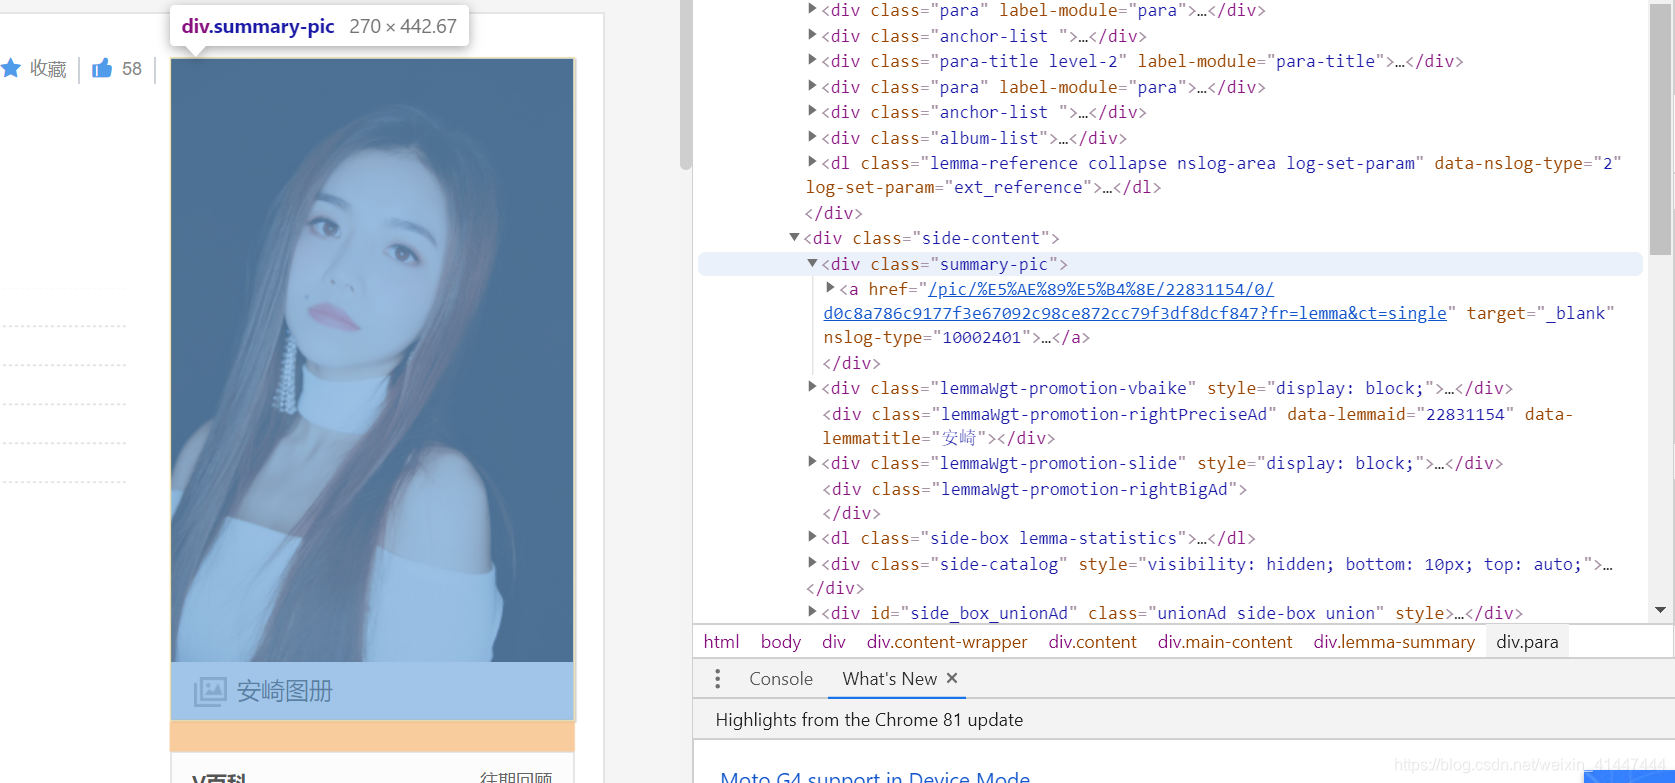
Task: Open the DevTools drawer three-dot menu
Action: (717, 679)
